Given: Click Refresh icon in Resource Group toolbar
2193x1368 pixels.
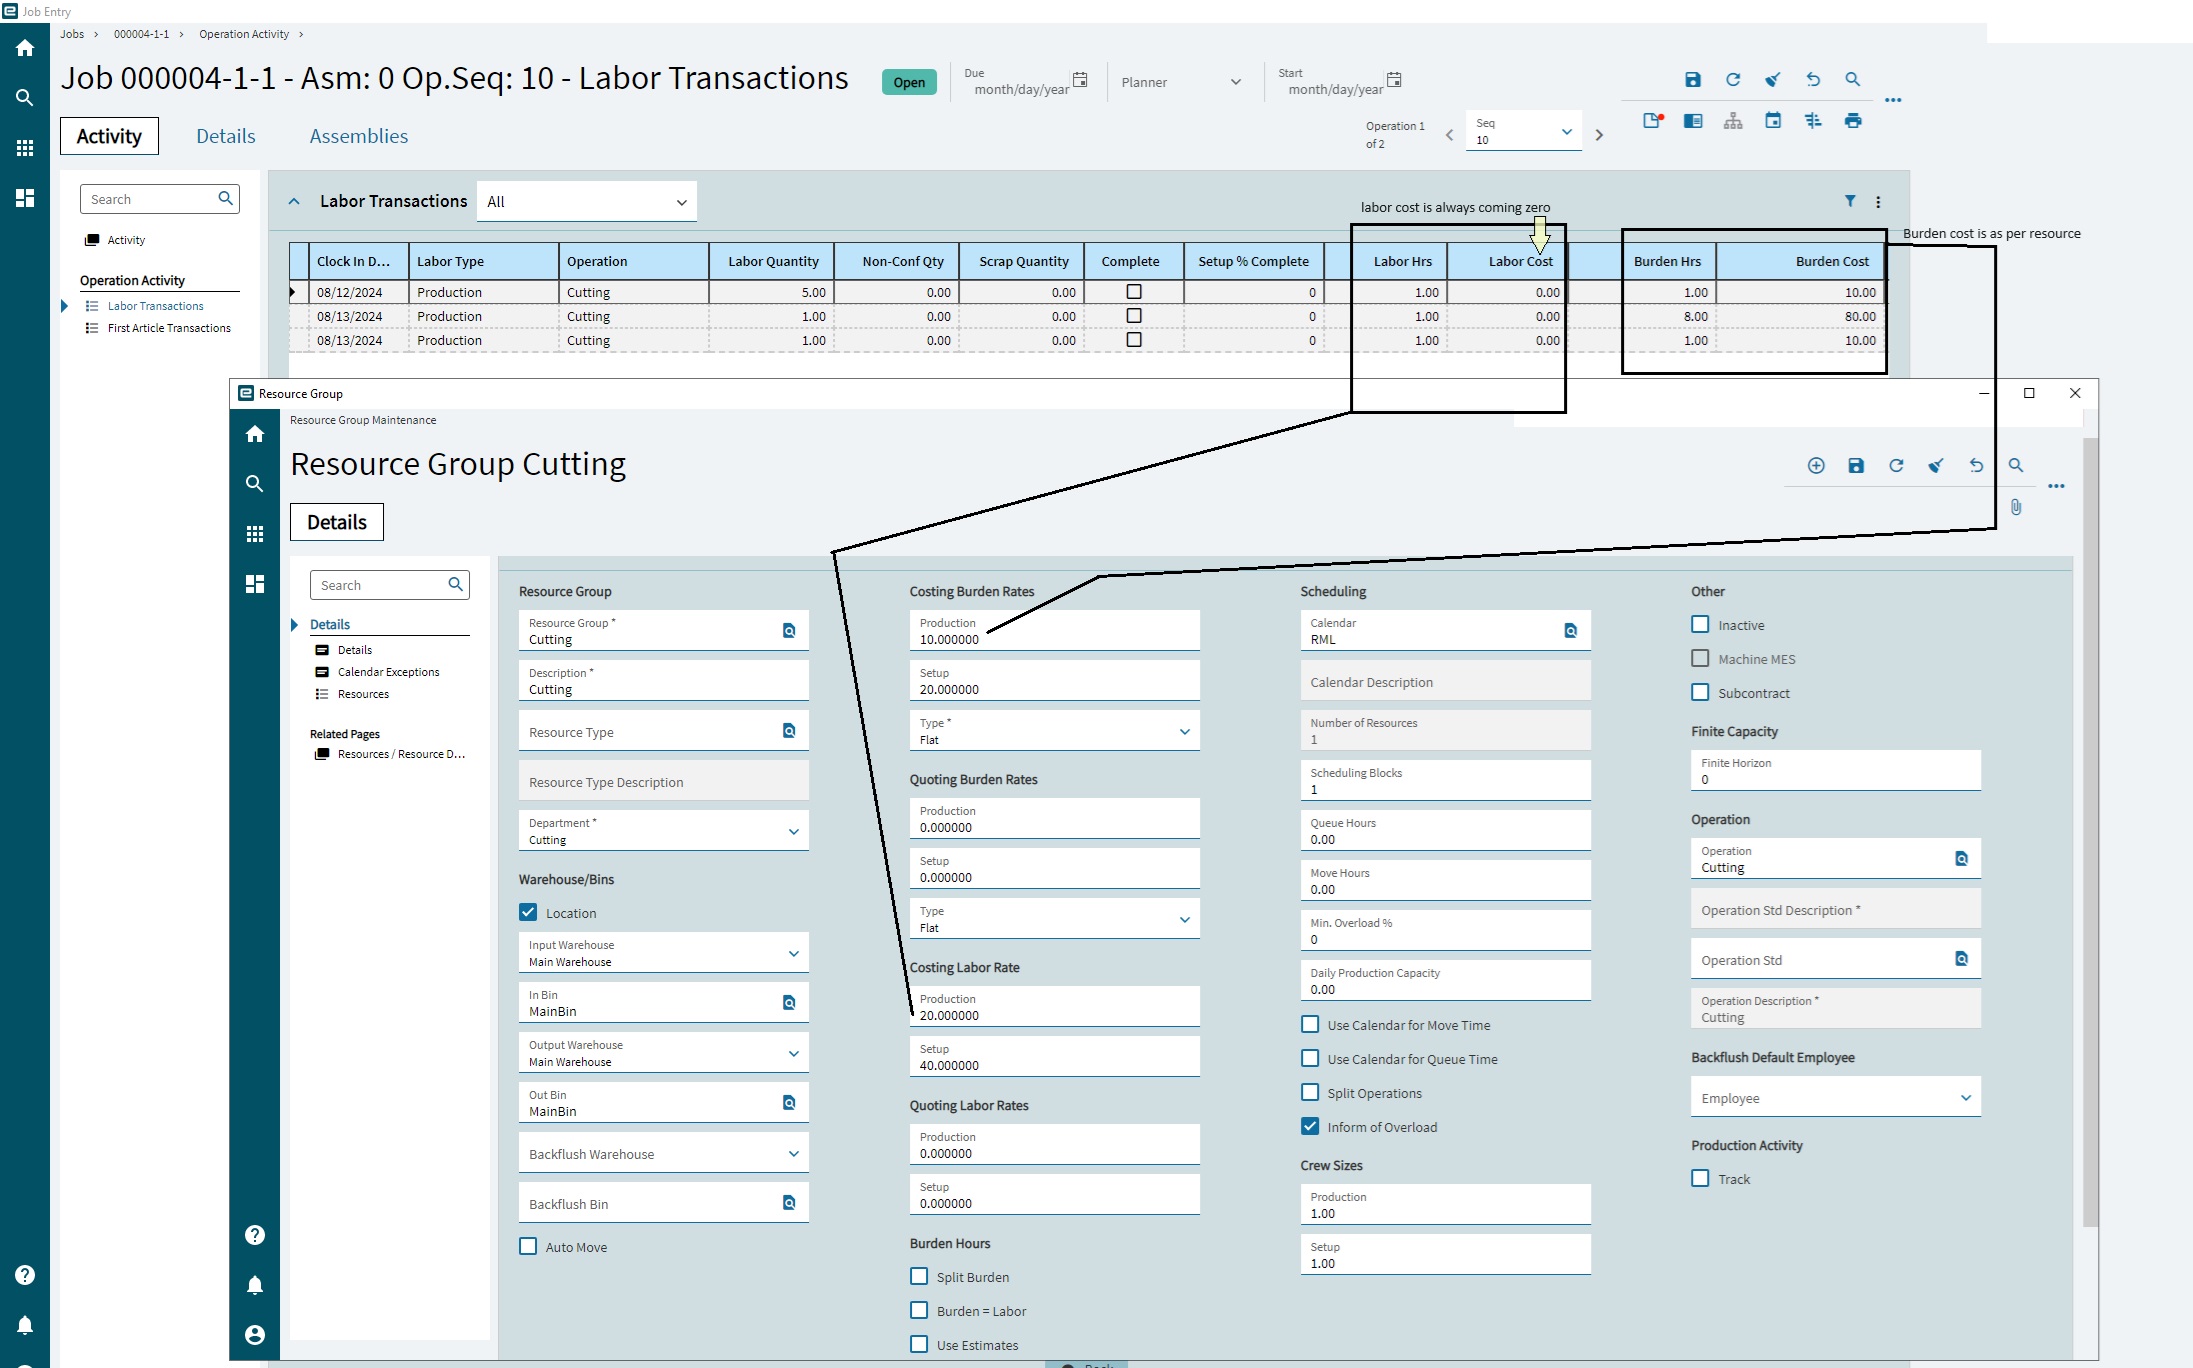Looking at the screenshot, I should [x=1896, y=466].
